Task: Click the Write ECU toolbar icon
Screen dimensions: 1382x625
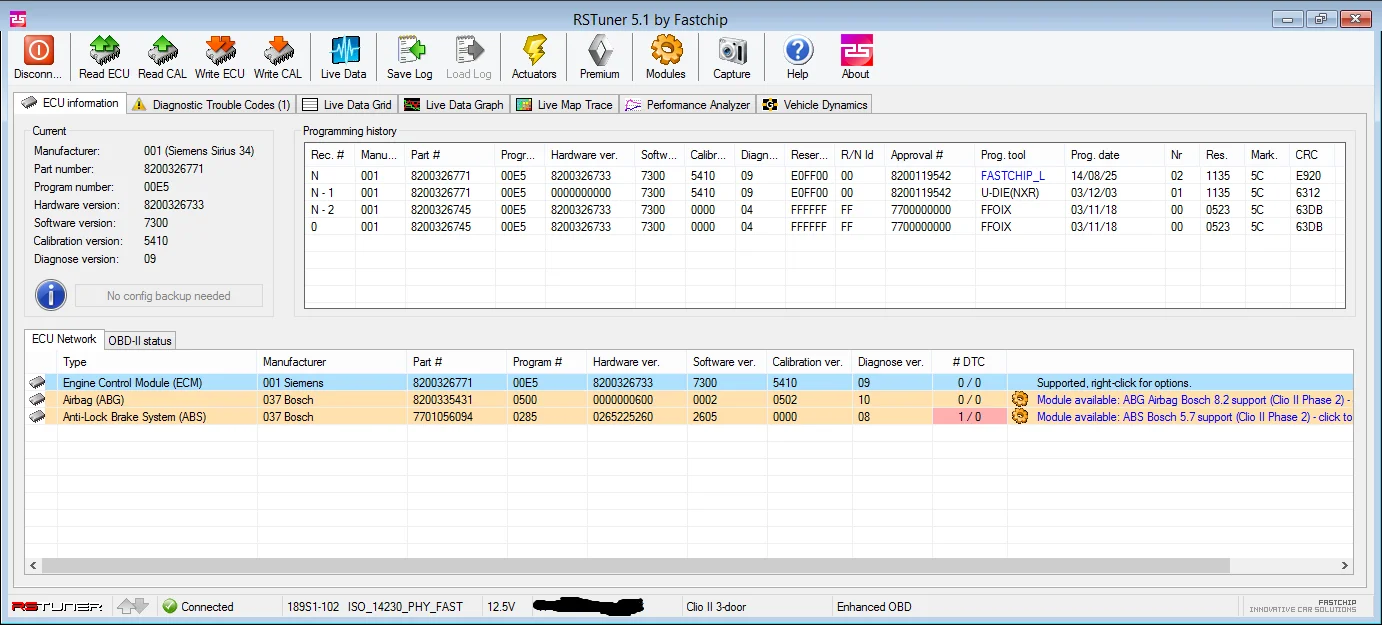Action: point(220,50)
